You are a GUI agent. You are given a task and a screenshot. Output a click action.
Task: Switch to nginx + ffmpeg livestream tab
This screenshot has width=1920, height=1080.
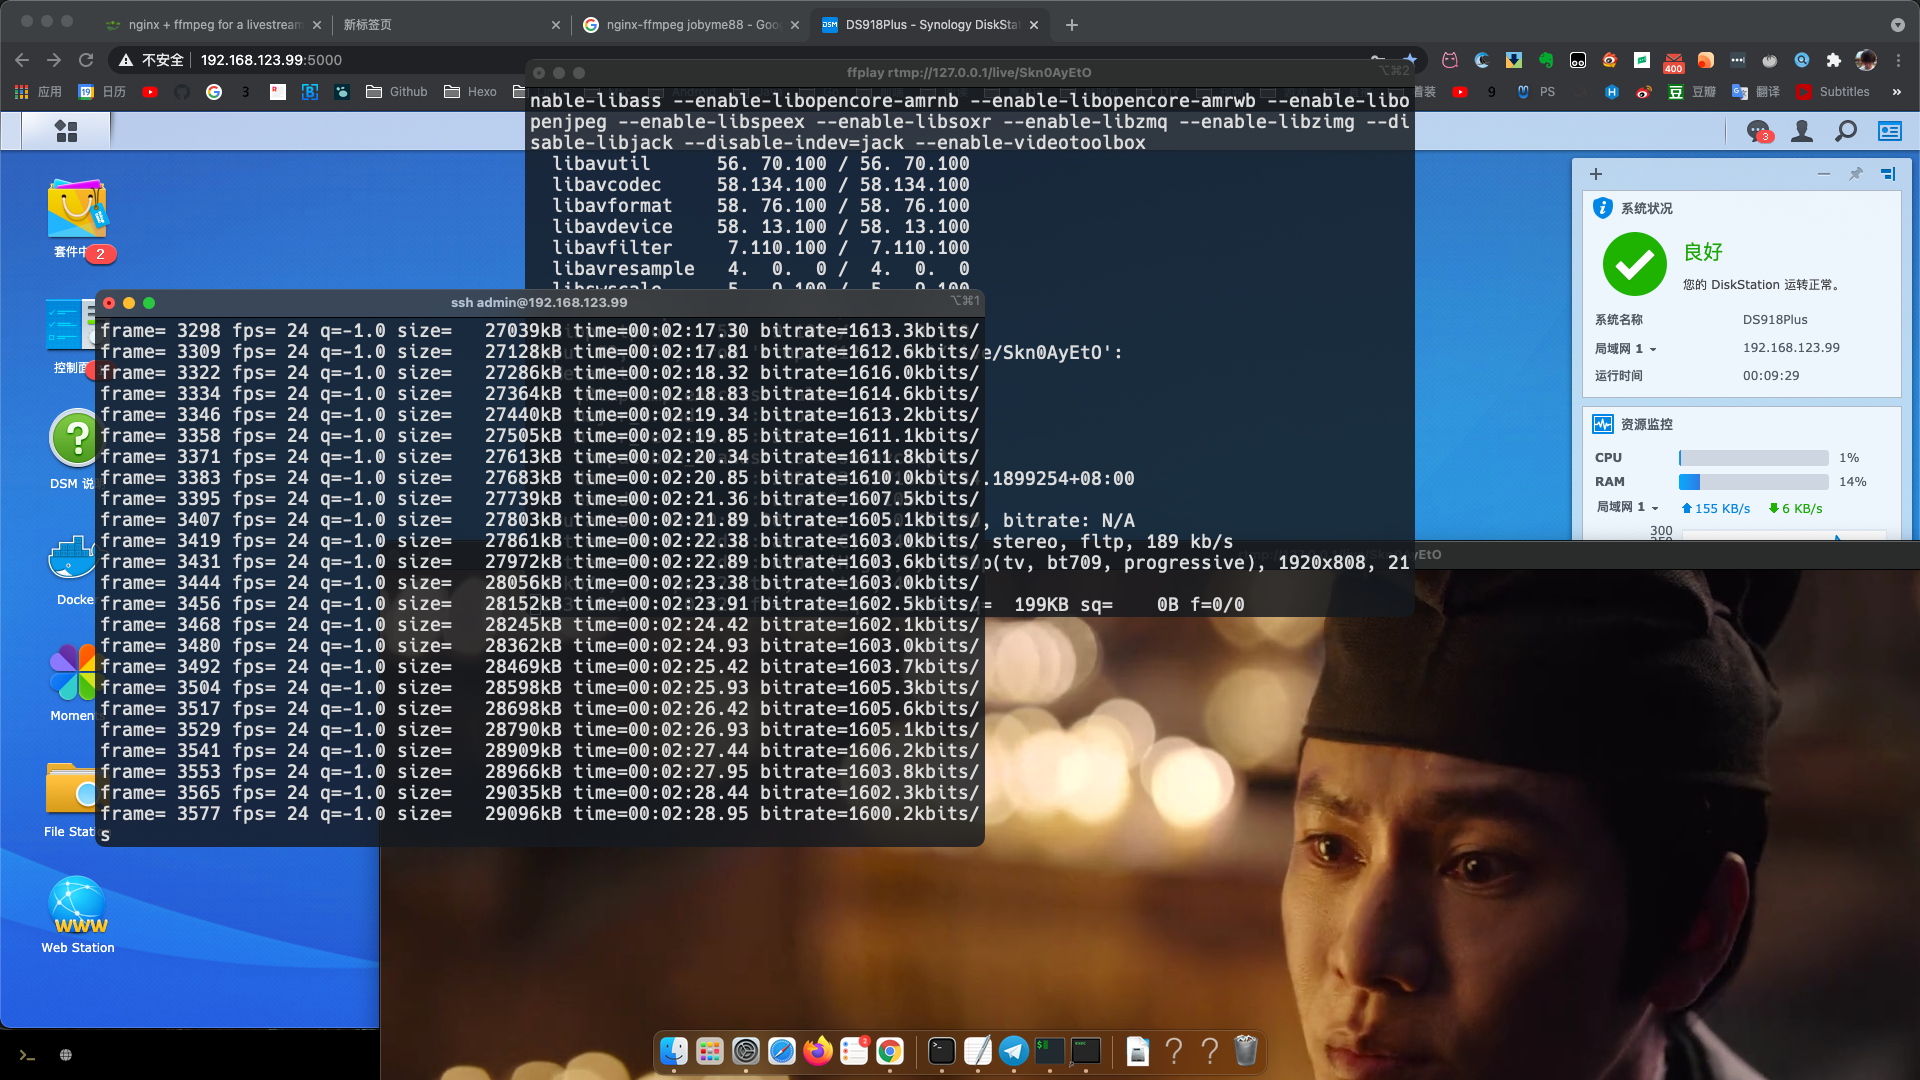[x=214, y=24]
